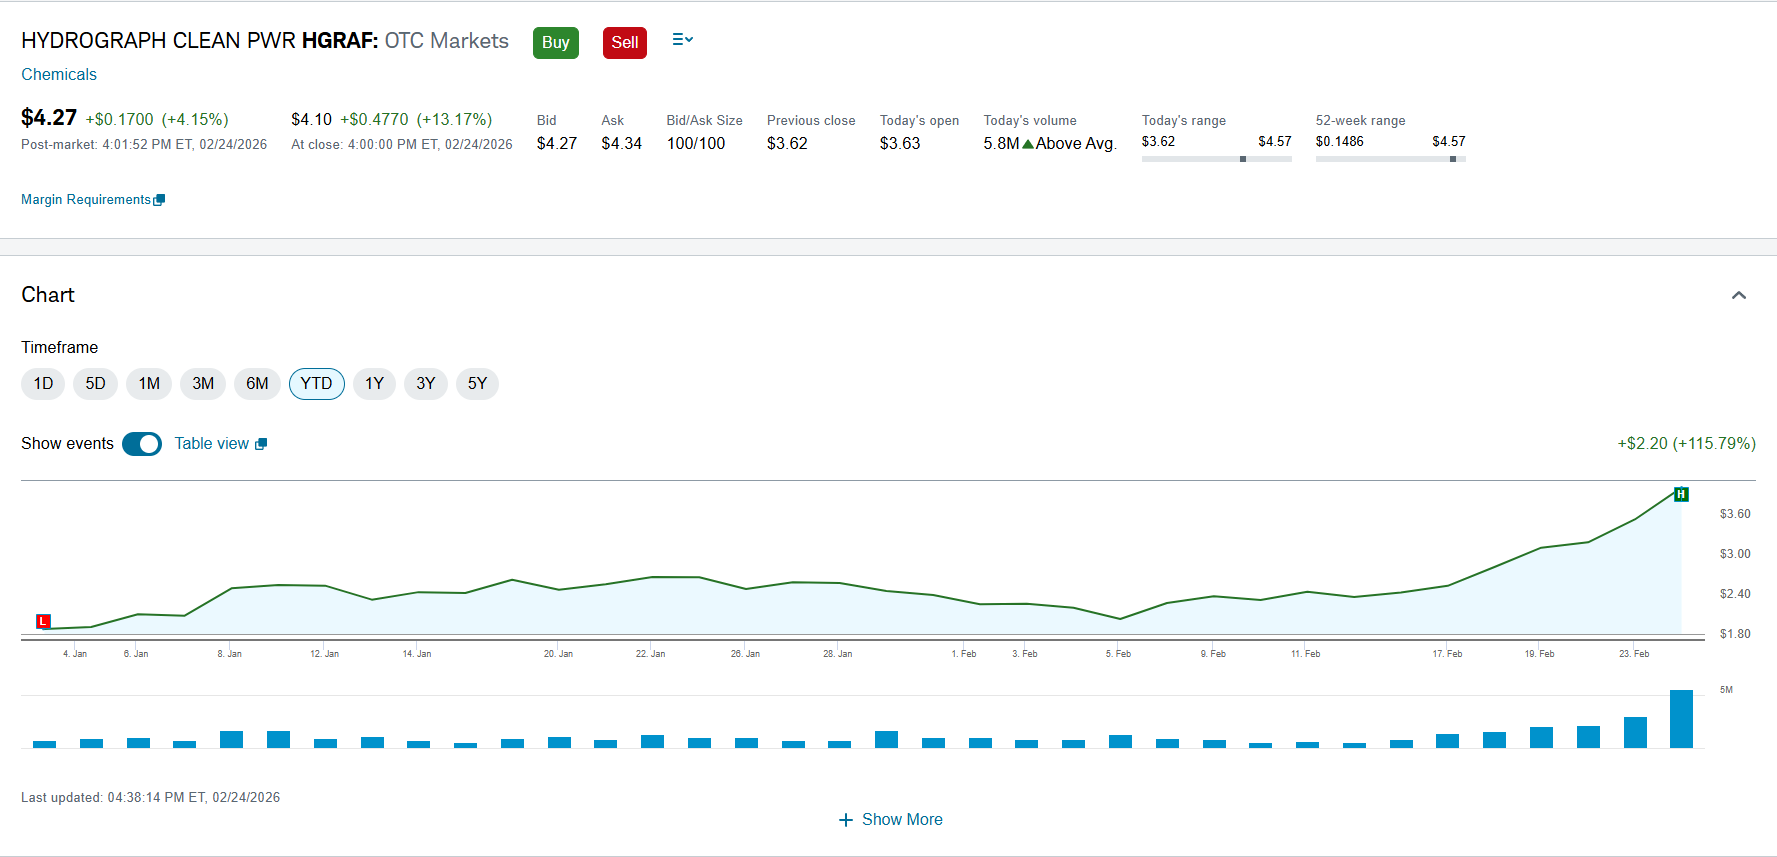Open the Margin Requirements link
Viewport: 1777px width, 857px height.
pos(86,200)
